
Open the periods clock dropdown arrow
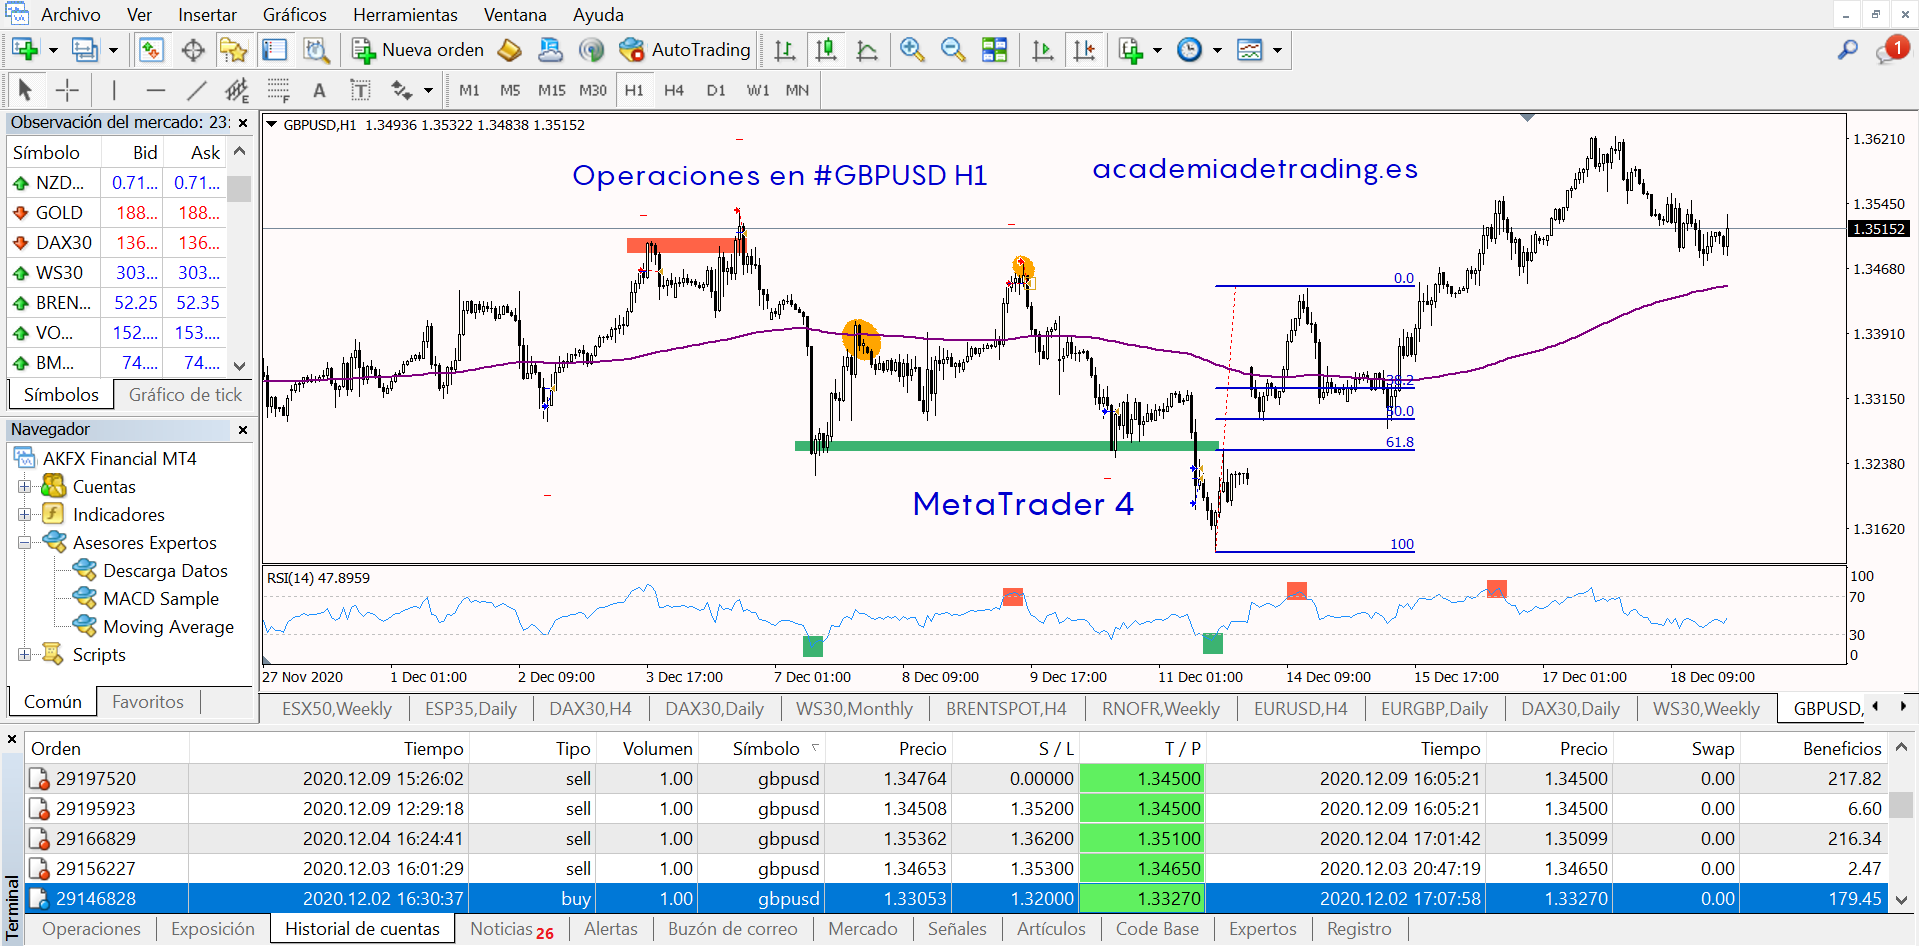(x=1217, y=50)
